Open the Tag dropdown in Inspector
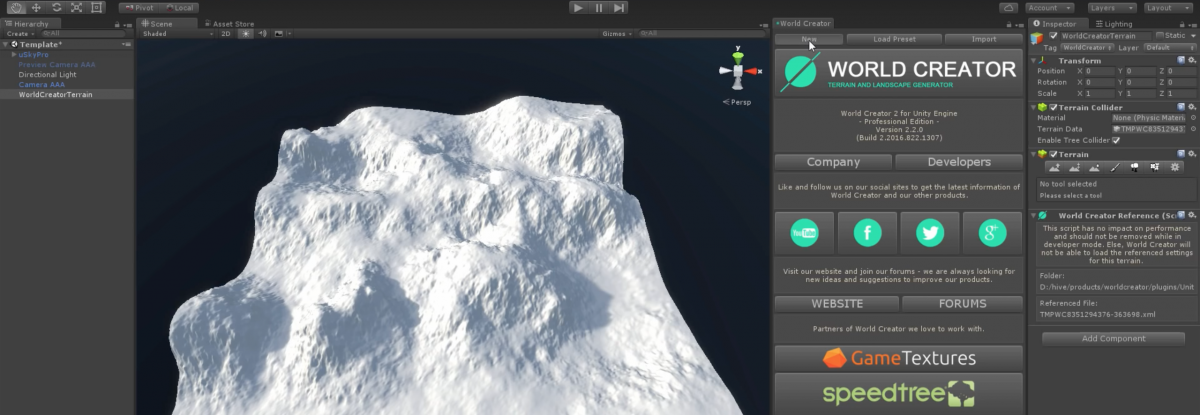Viewport: 1200px width, 415px height. [x=1085, y=47]
